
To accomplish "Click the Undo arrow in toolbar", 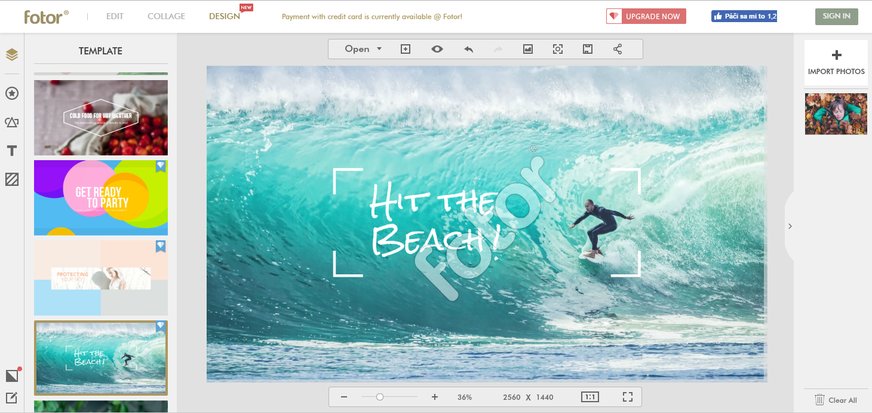I will 467,49.
